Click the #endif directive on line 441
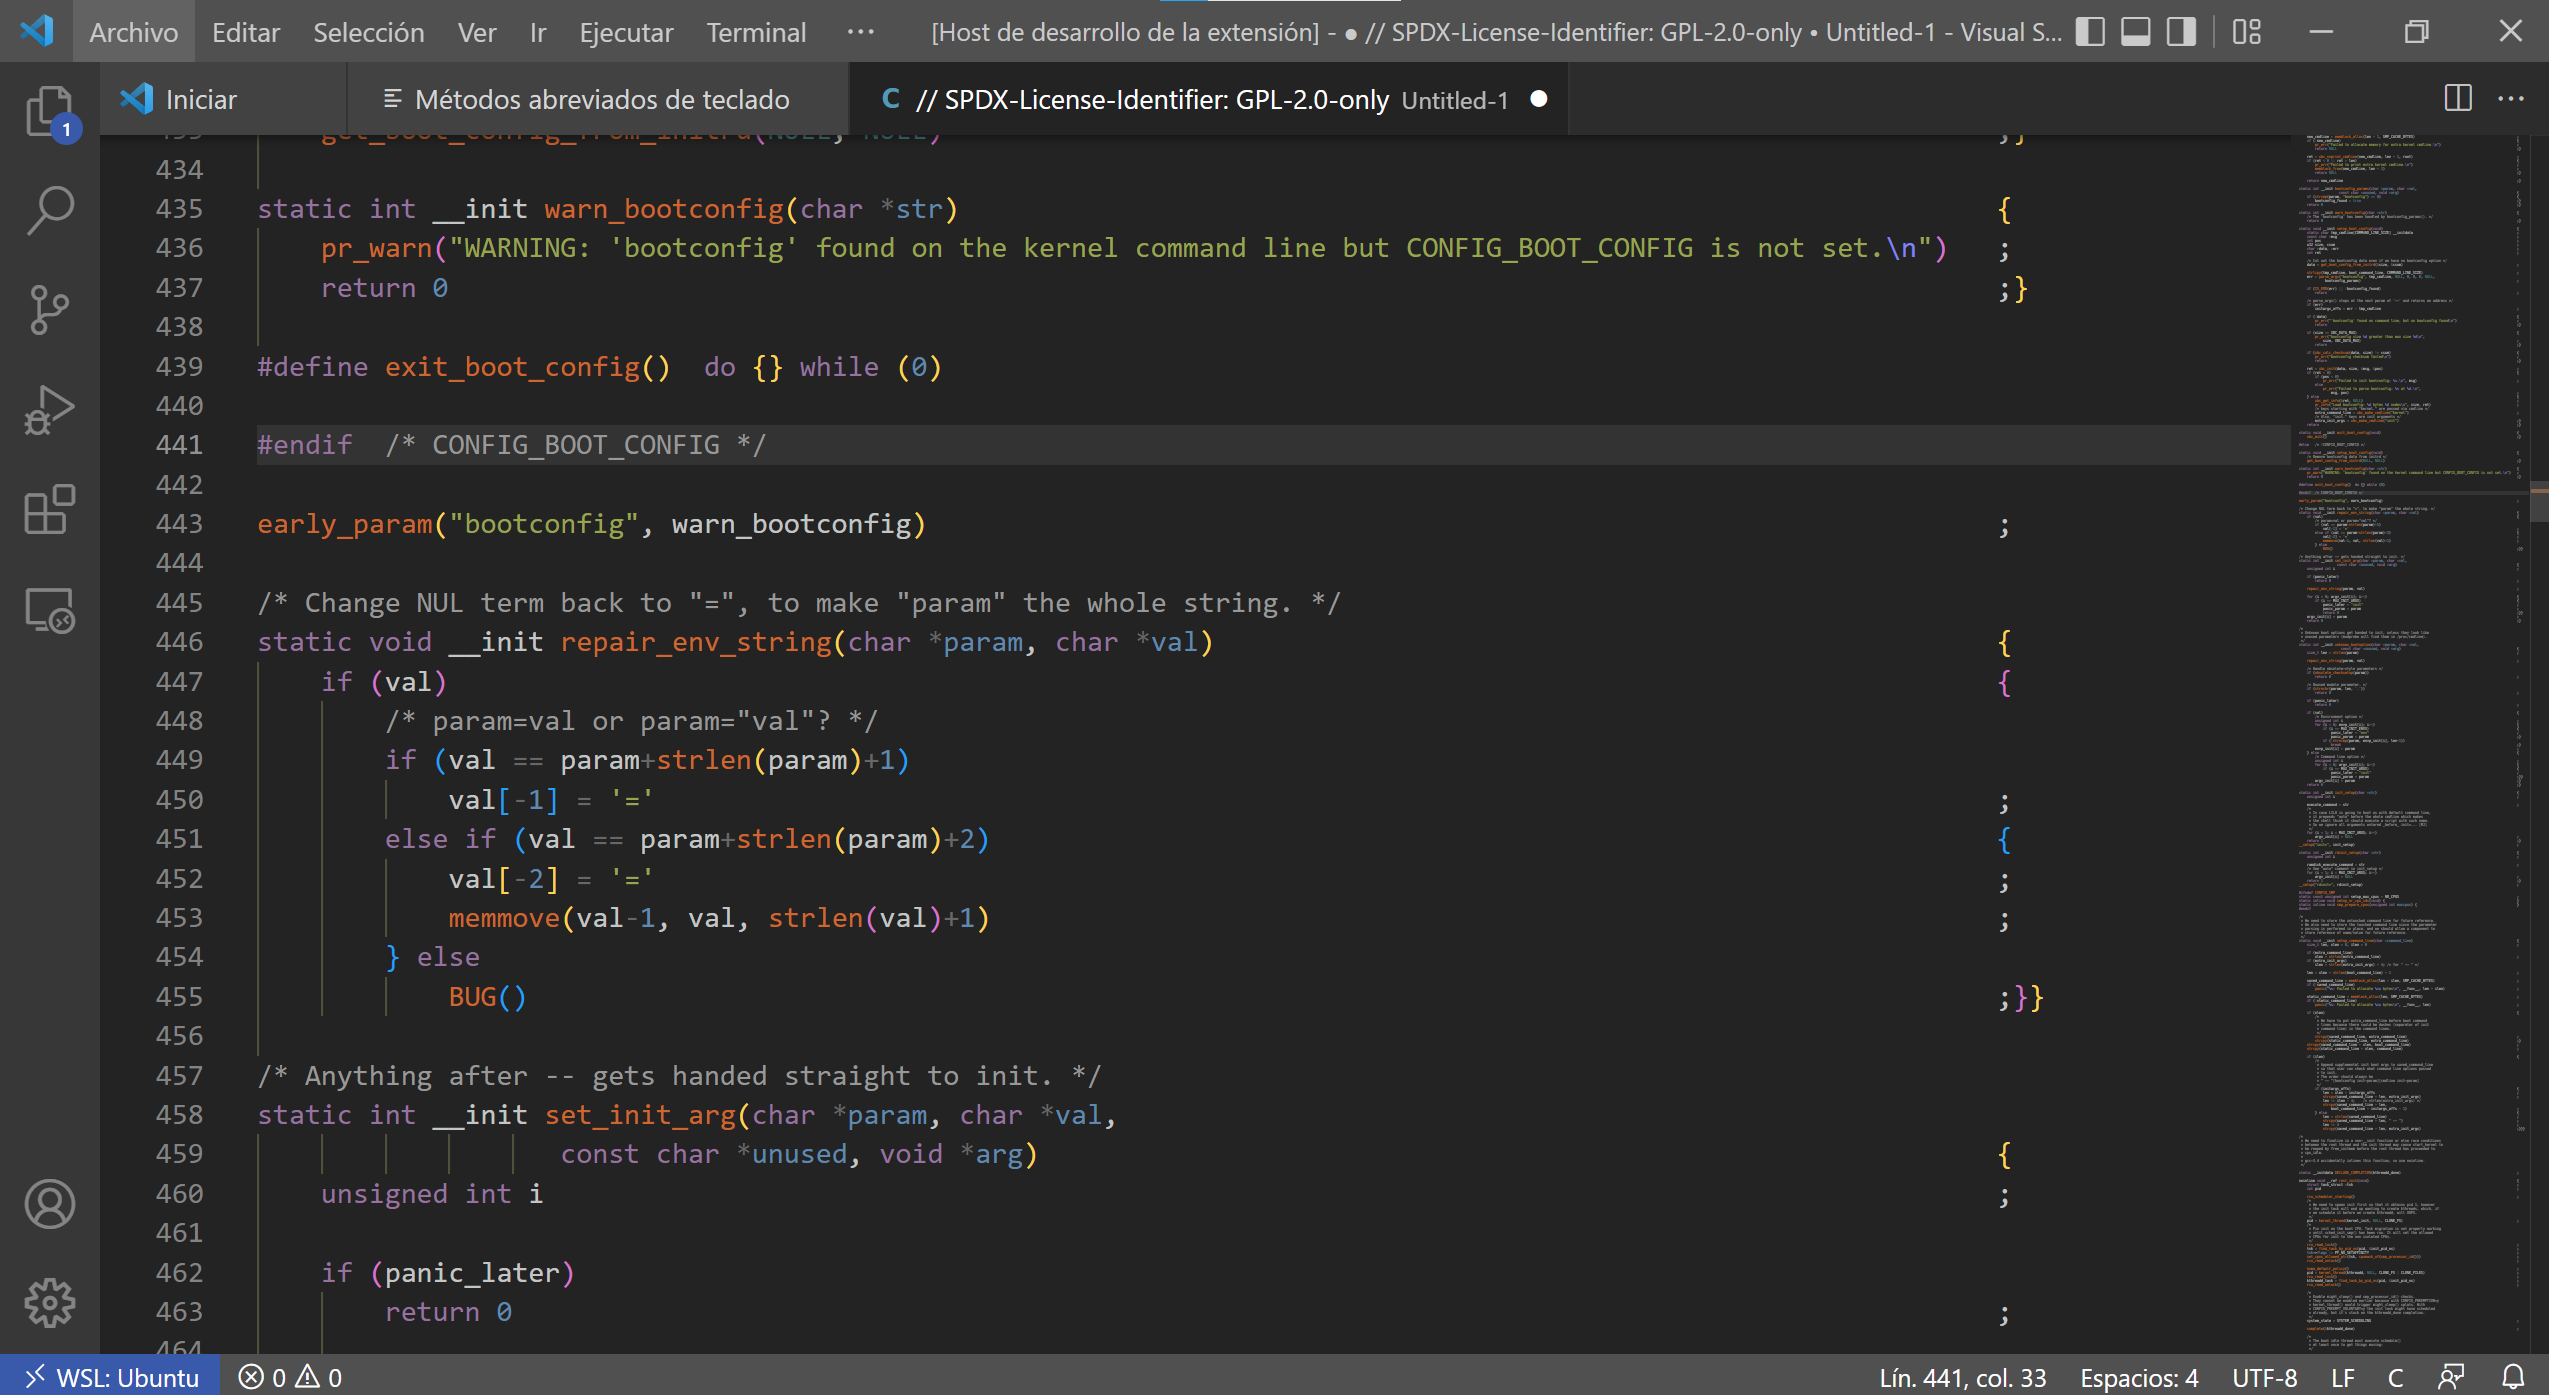 click(305, 445)
